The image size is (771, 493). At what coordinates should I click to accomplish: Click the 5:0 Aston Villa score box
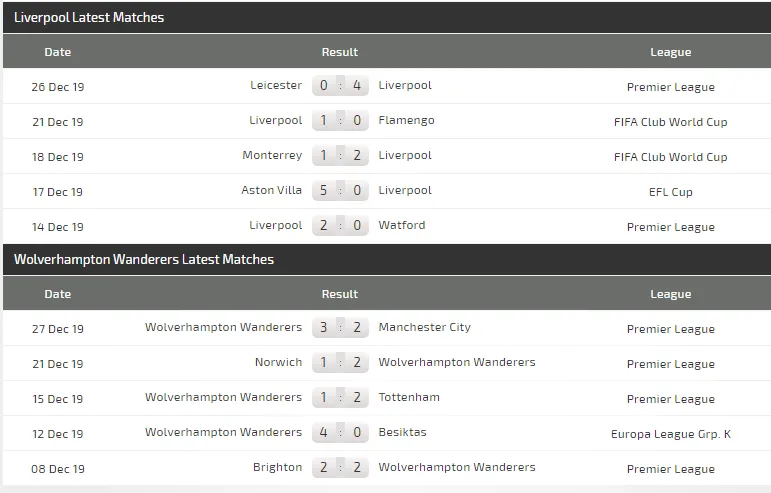click(340, 191)
